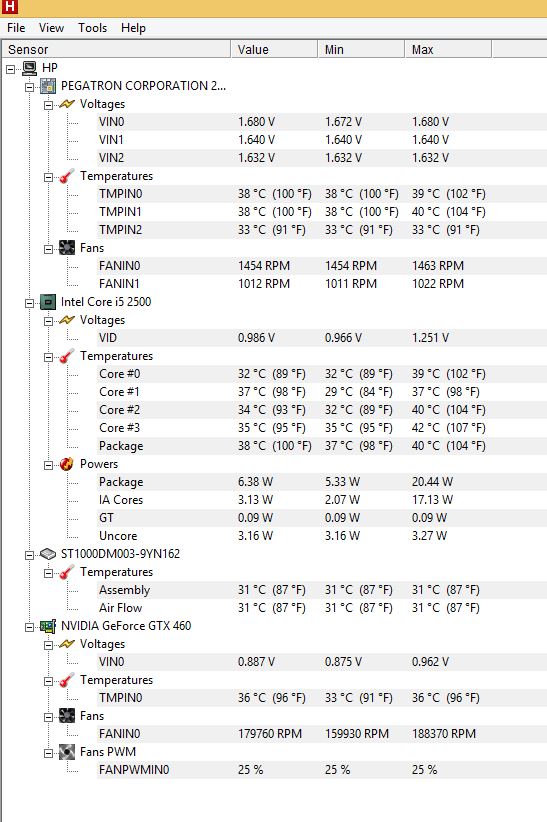547x822 pixels.
Task: Click the Value column header
Action: click(x=274, y=49)
